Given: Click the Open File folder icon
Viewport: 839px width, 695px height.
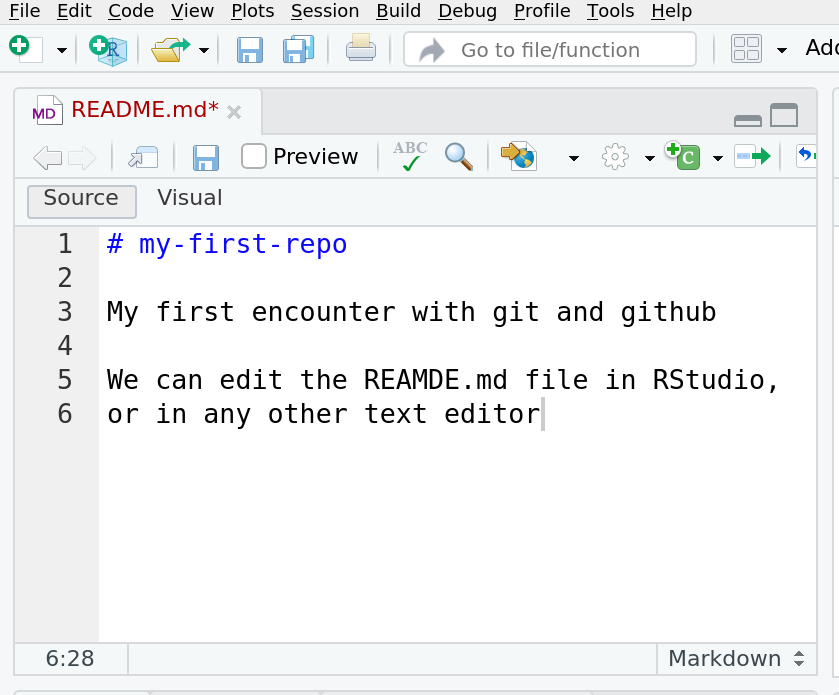Looking at the screenshot, I should [170, 49].
